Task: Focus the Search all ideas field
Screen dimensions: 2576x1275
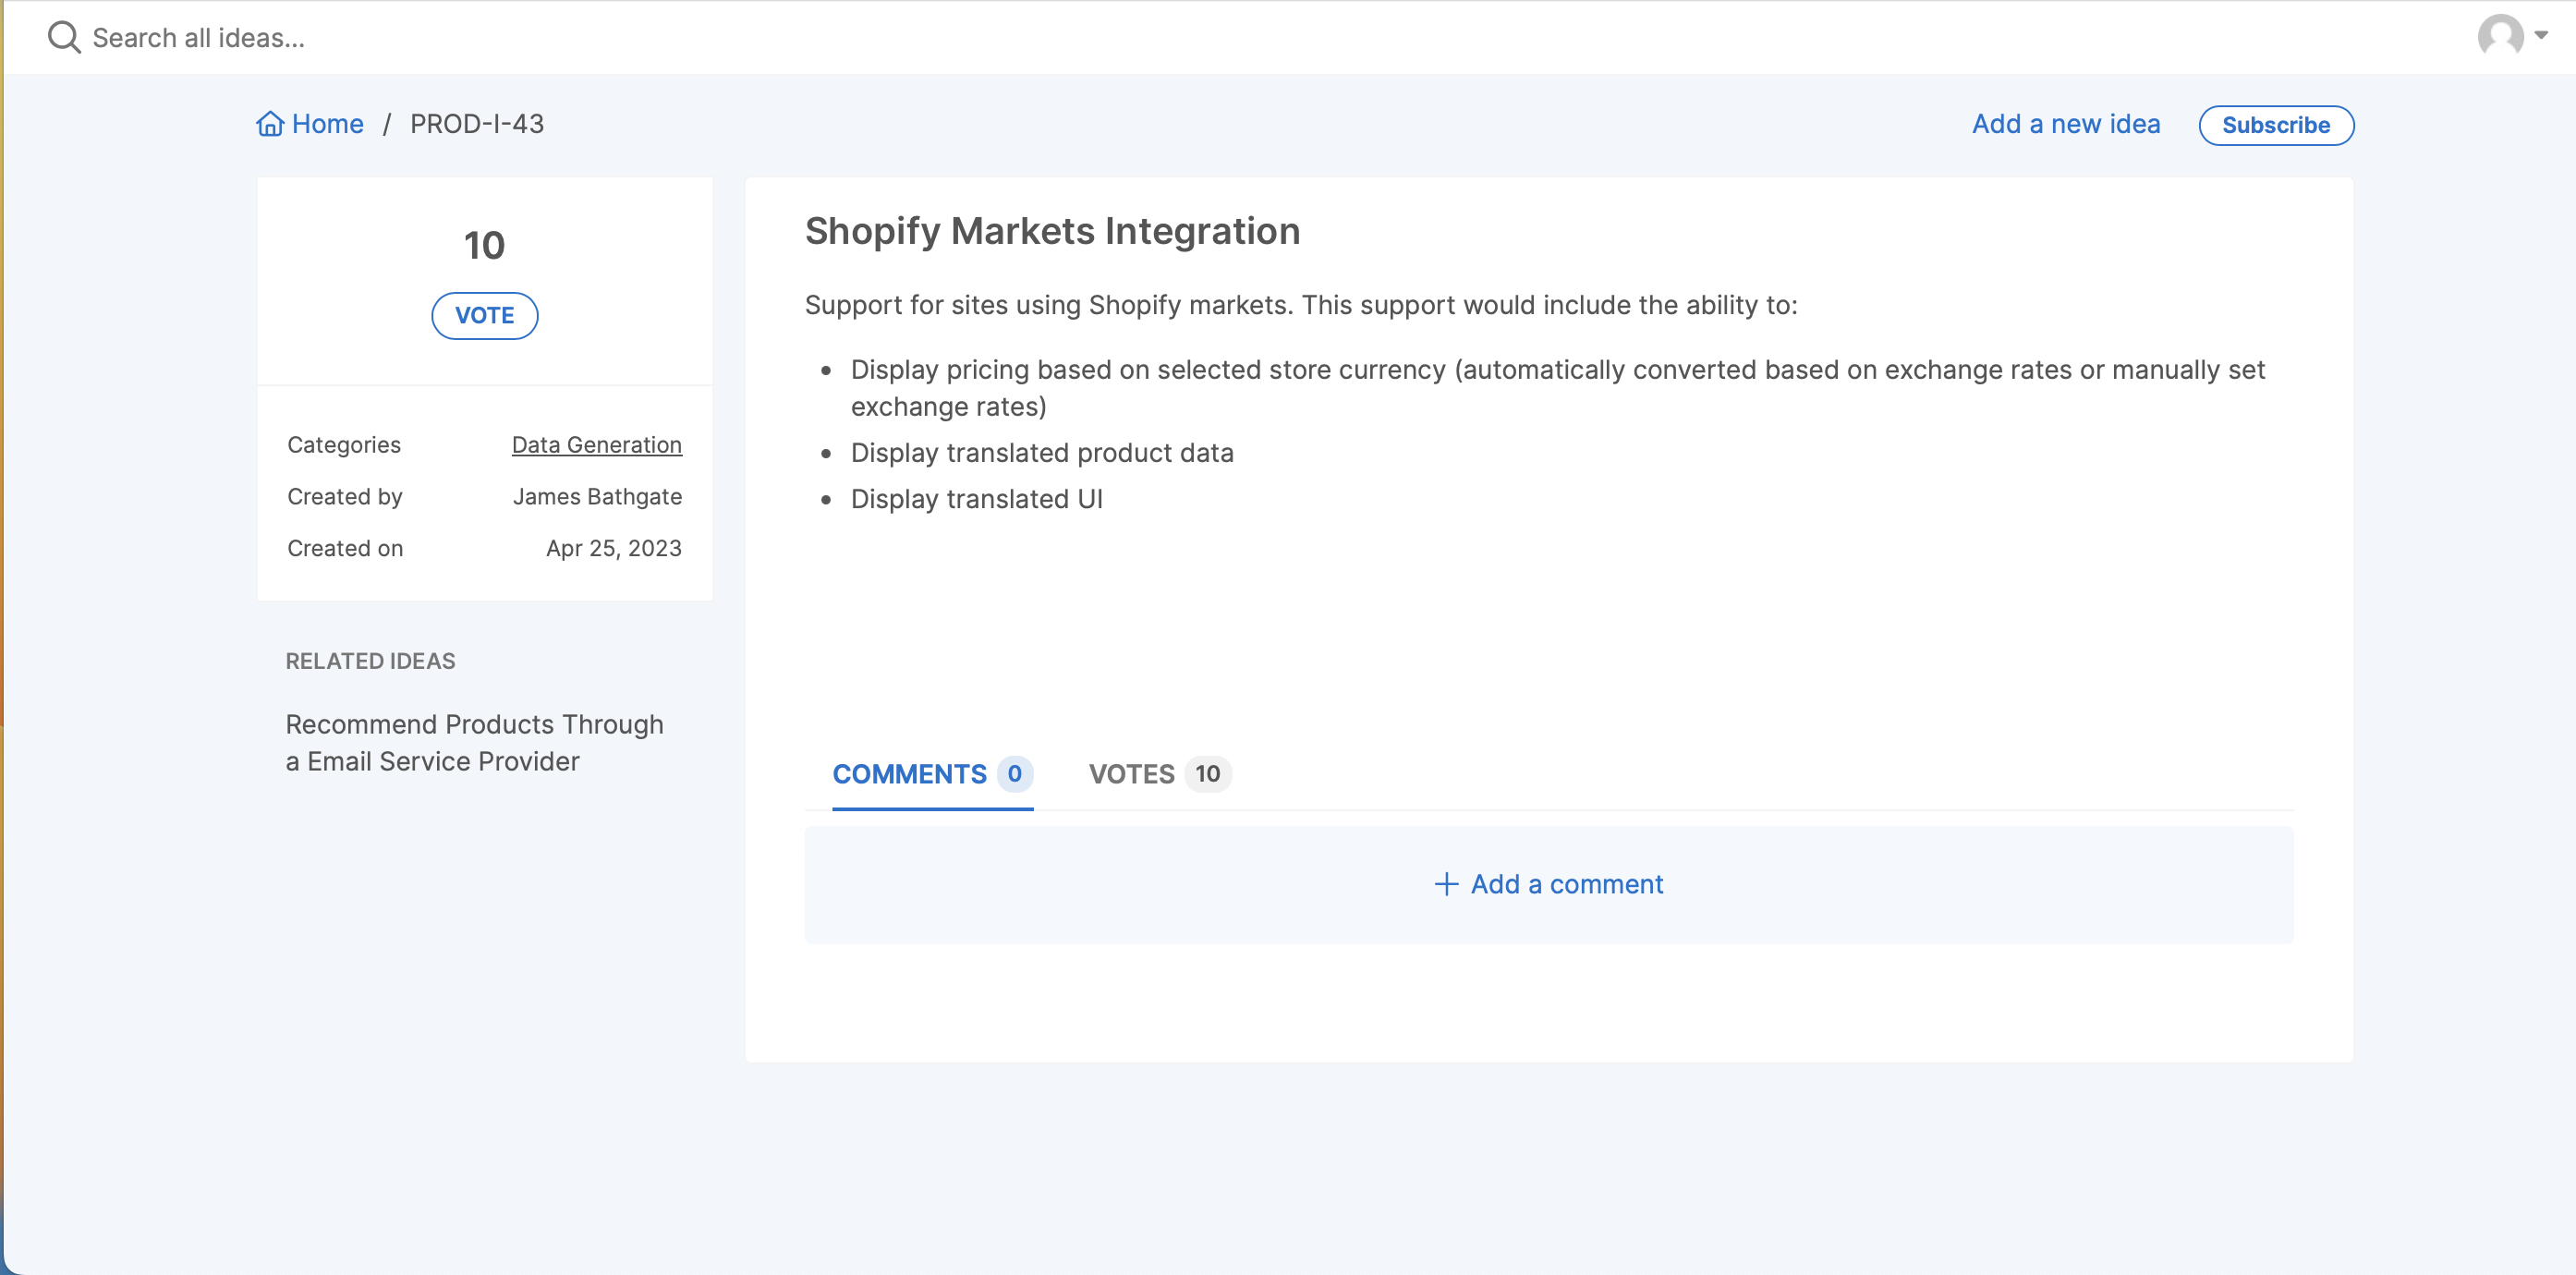Action: click(x=198, y=38)
